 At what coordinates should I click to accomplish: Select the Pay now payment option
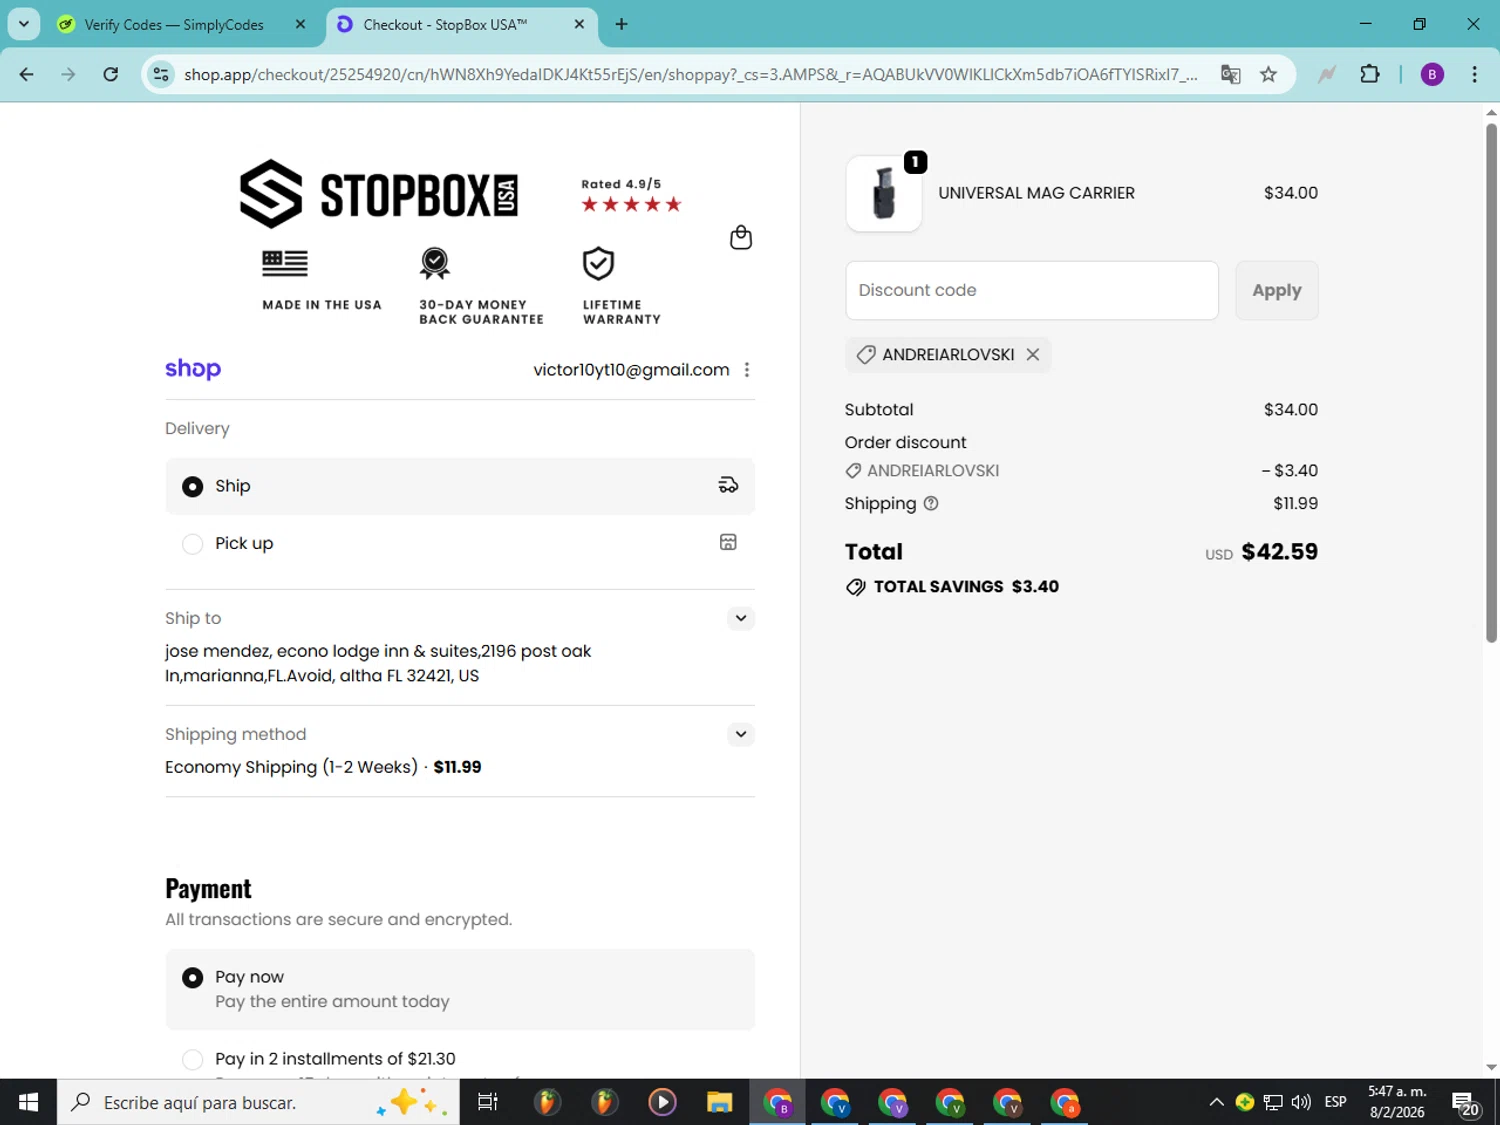(x=460, y=989)
